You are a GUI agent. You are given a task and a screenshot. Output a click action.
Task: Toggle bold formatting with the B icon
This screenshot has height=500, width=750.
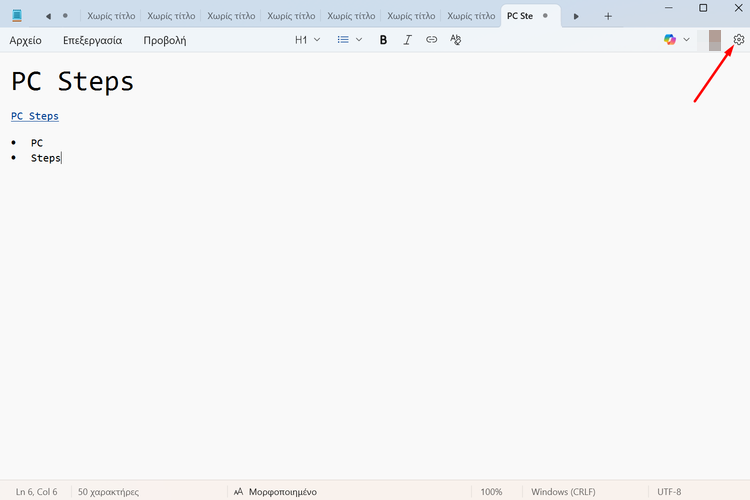(383, 40)
